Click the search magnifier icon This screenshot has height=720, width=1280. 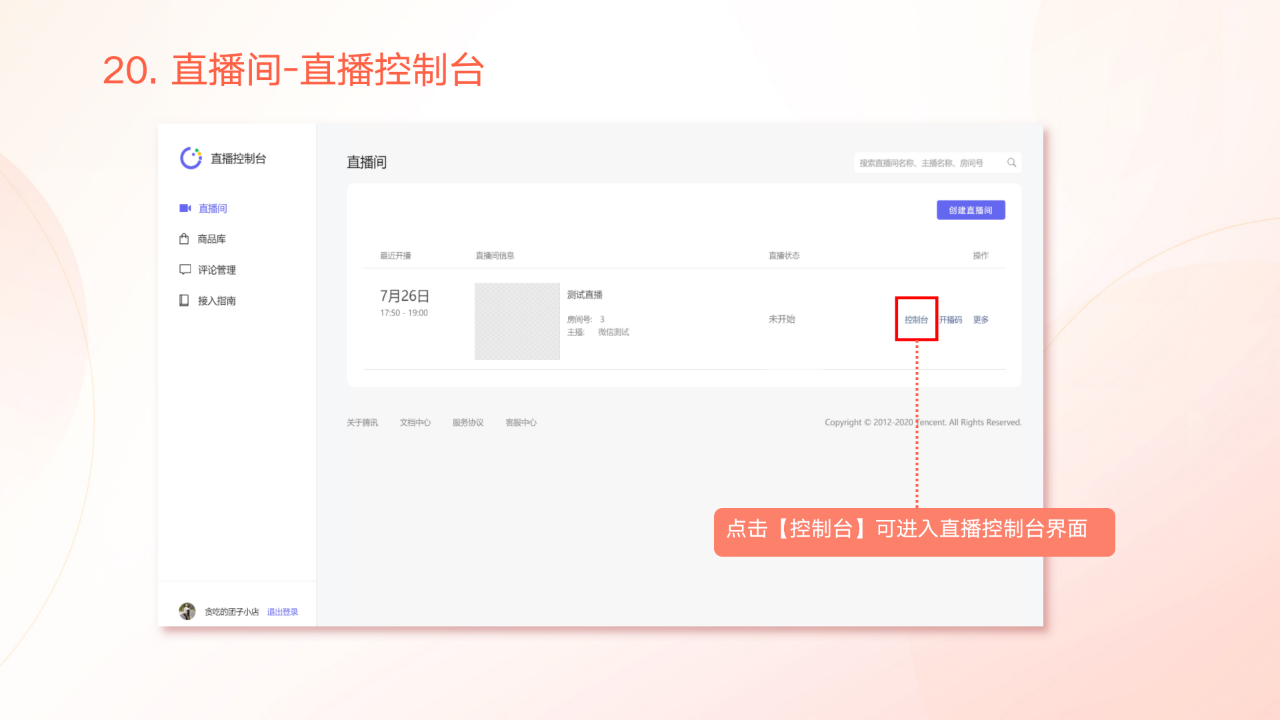point(1011,162)
